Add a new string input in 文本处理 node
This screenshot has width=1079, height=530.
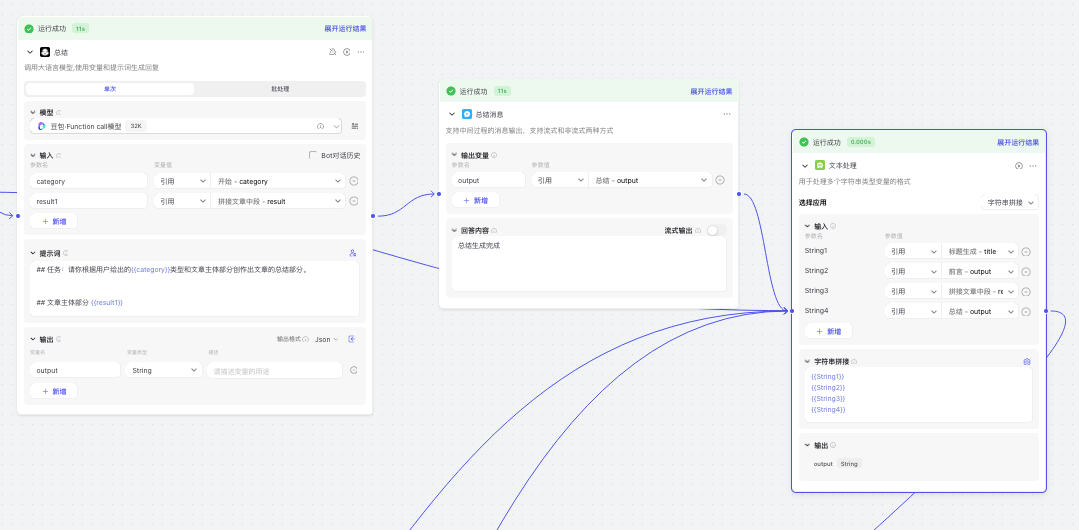[x=829, y=331]
